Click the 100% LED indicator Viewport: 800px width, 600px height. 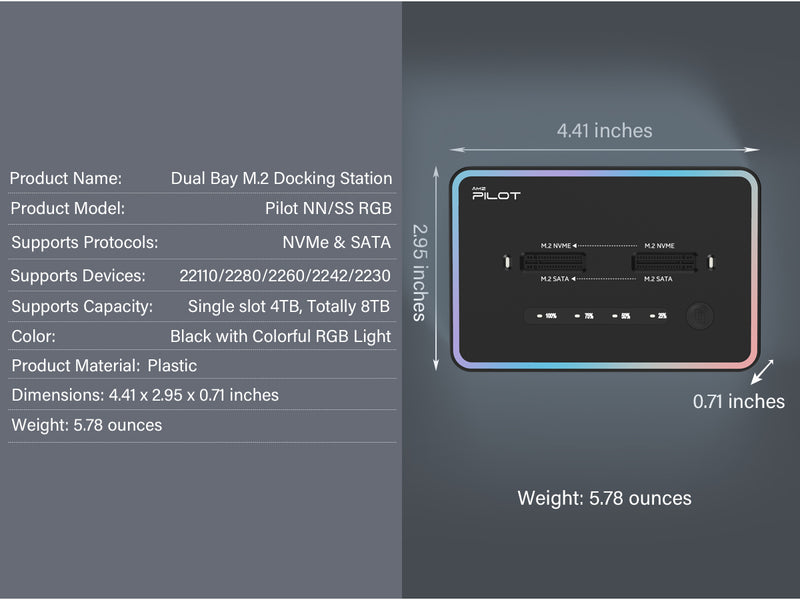[546, 316]
